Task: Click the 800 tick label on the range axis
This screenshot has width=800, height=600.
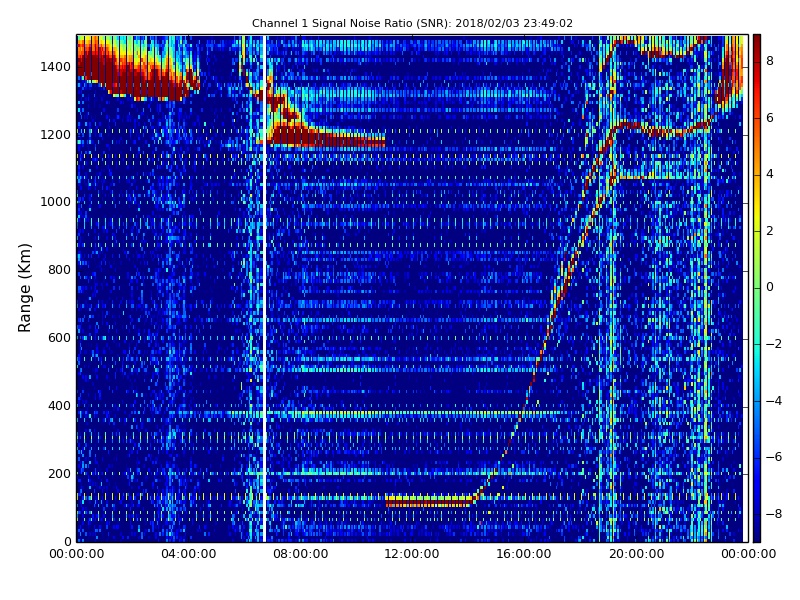Action: 59,270
